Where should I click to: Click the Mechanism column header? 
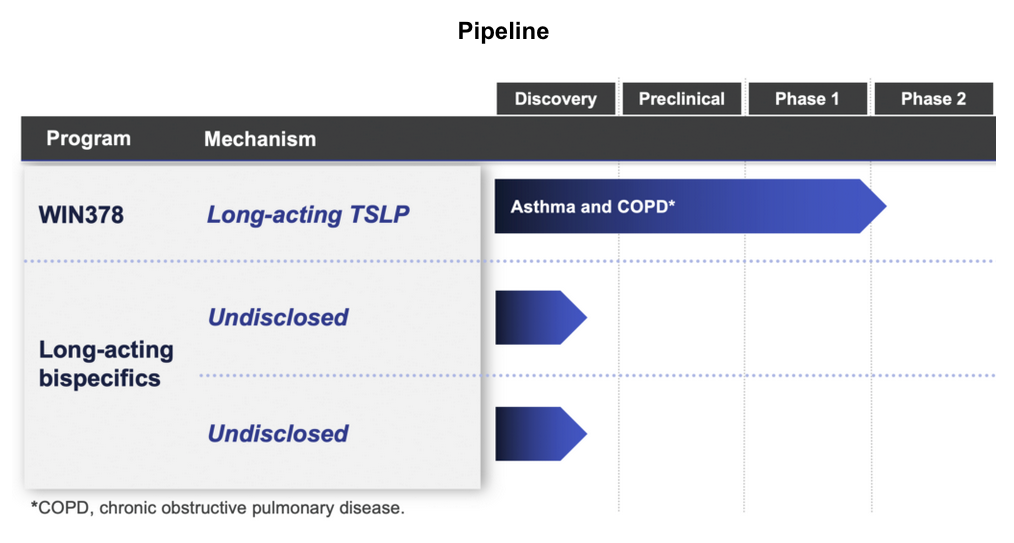(260, 139)
